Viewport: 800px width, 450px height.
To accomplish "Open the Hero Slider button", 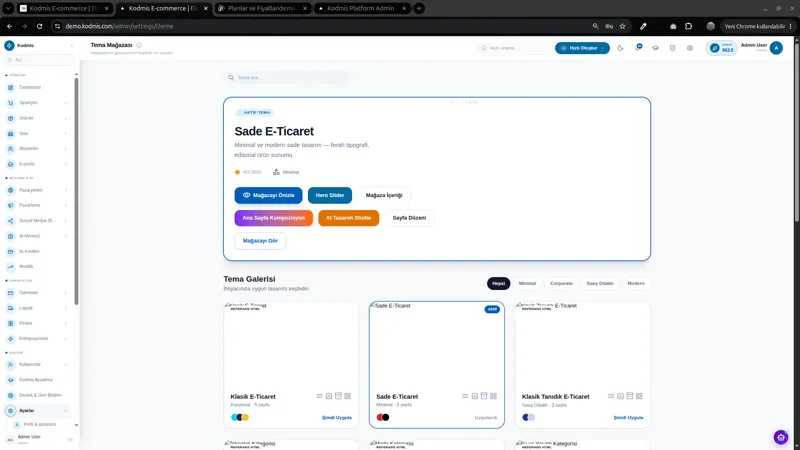I will point(330,195).
